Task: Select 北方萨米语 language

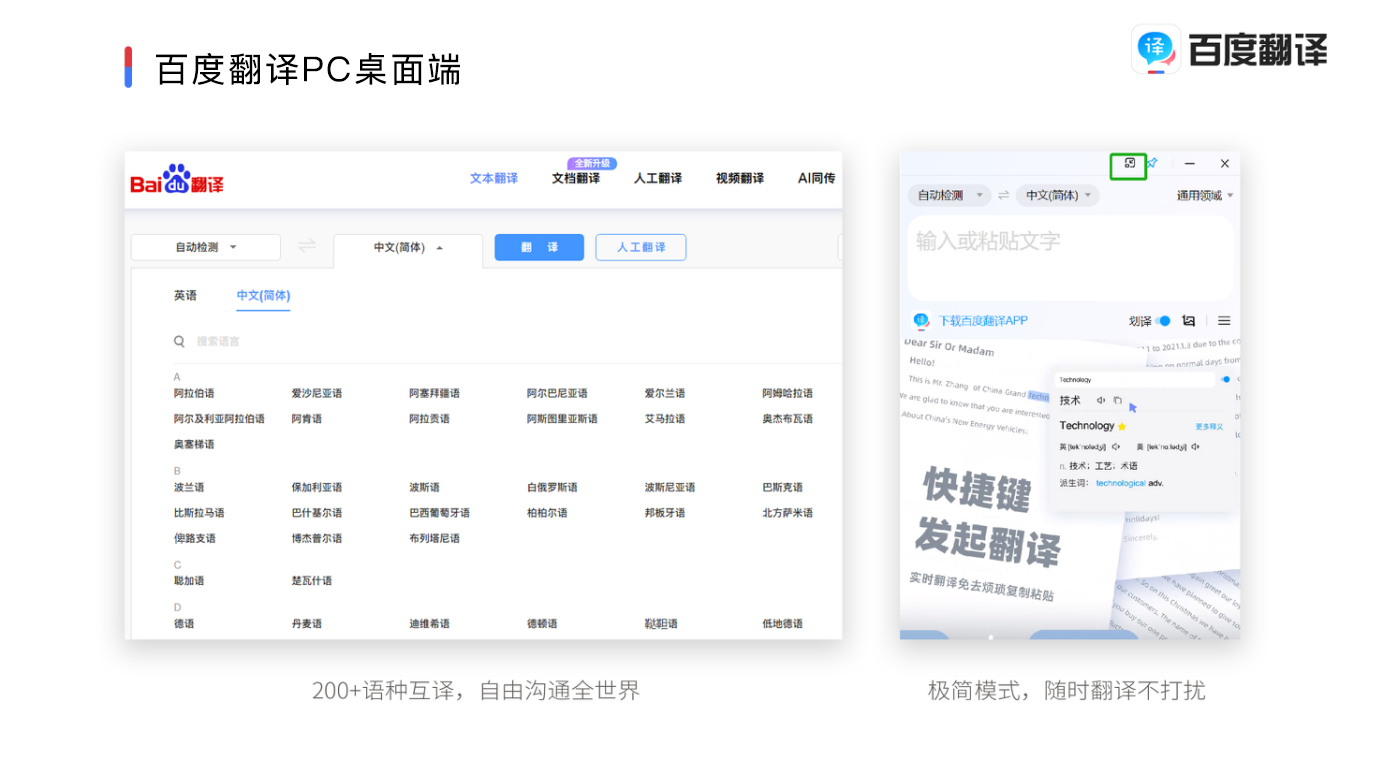Action: 788,513
